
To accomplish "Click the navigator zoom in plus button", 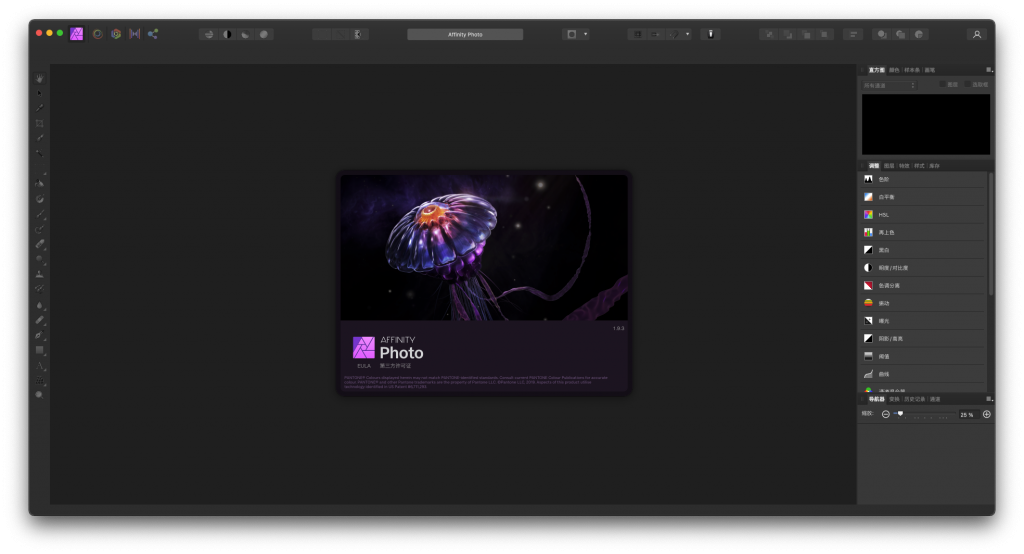I will coord(987,414).
